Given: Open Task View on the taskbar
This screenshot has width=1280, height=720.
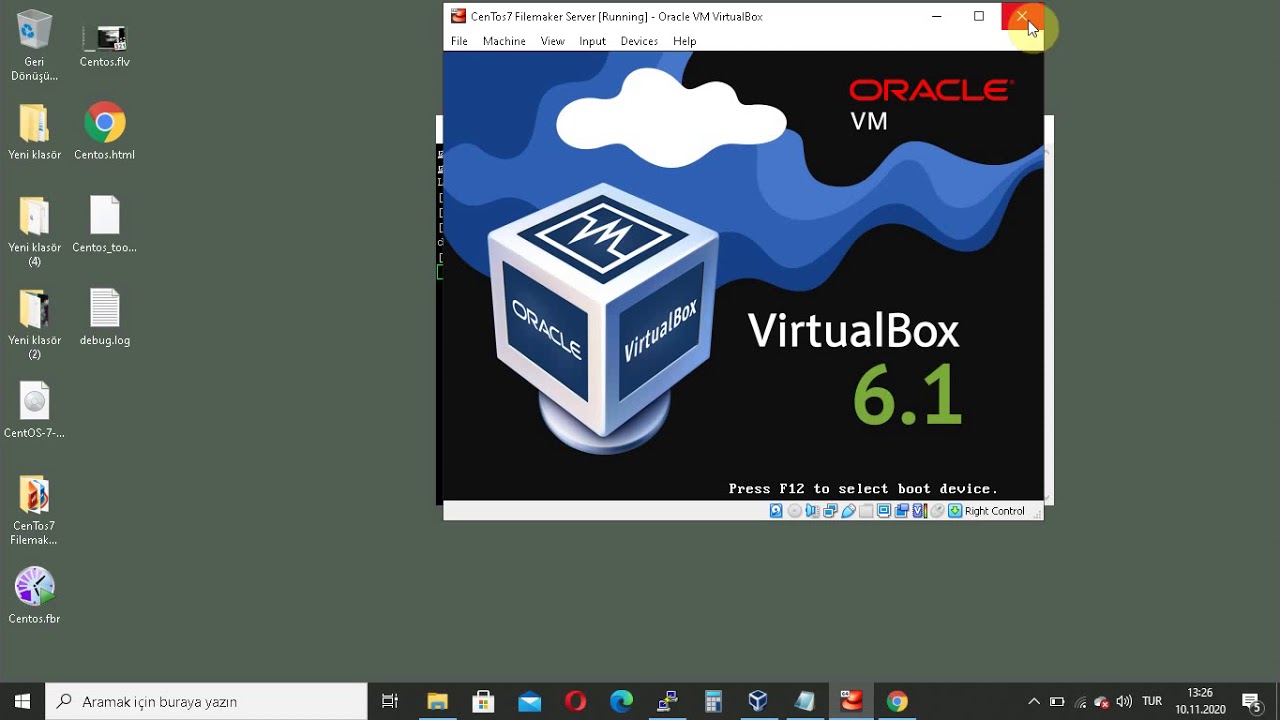Looking at the screenshot, I should point(390,701).
